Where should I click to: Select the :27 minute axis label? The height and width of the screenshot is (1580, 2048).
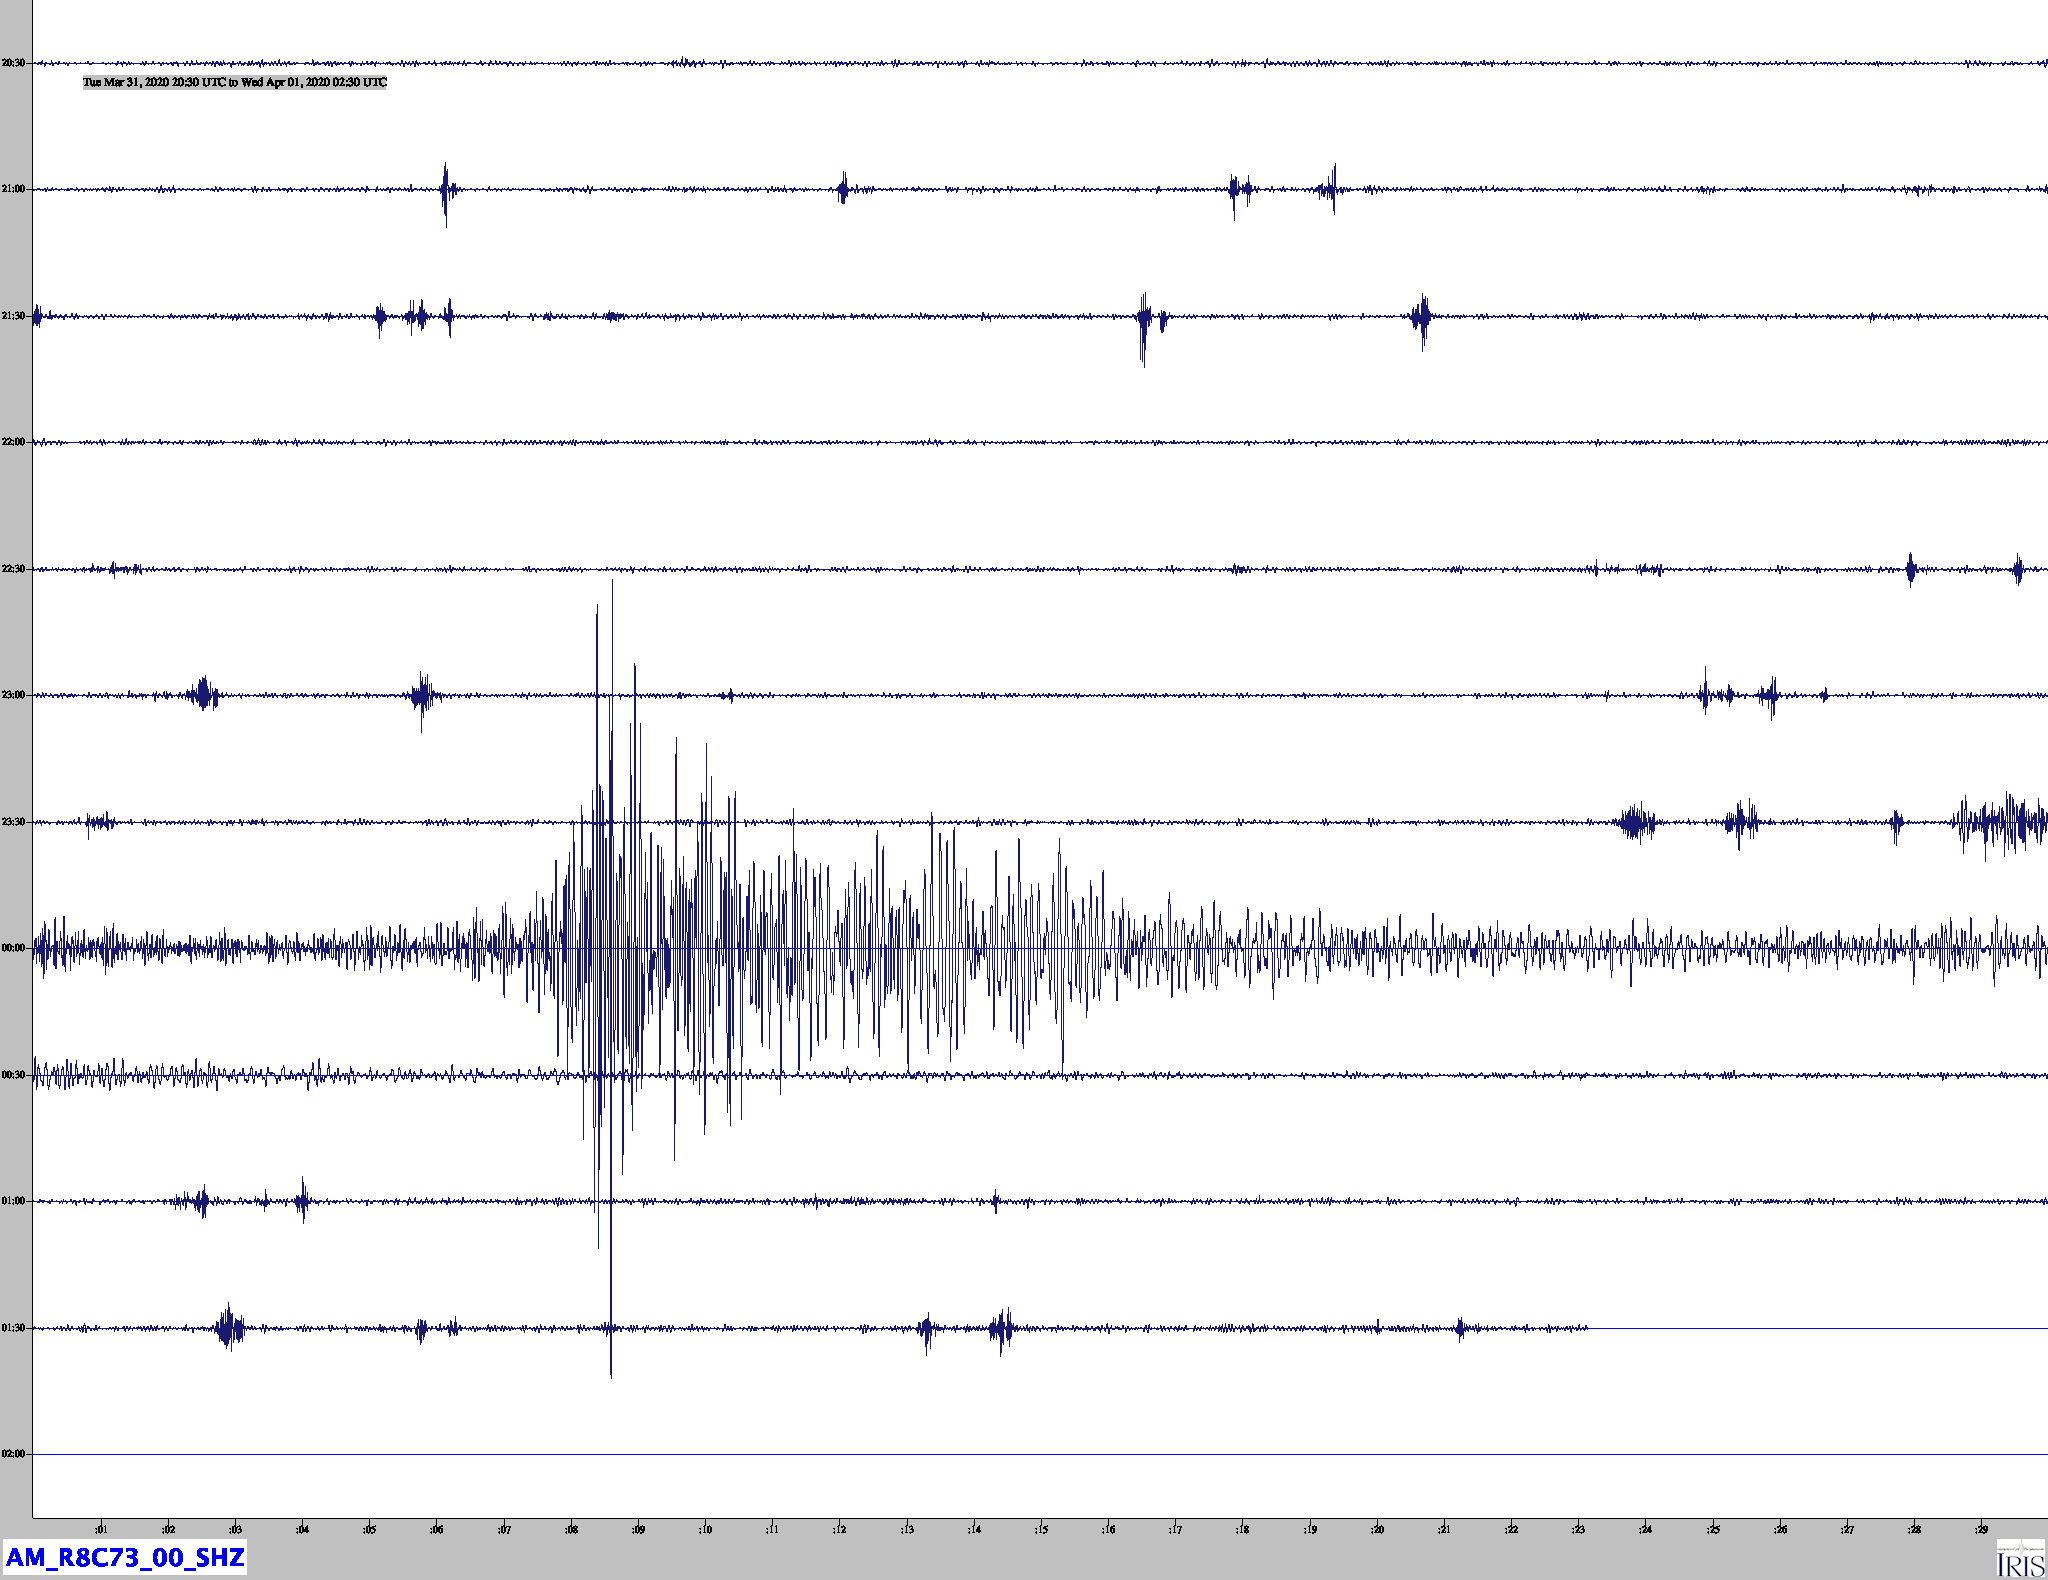click(x=1847, y=1529)
